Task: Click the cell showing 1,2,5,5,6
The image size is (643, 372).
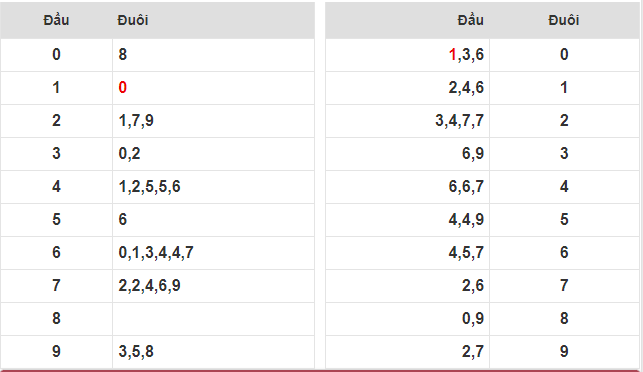Action: point(213,187)
